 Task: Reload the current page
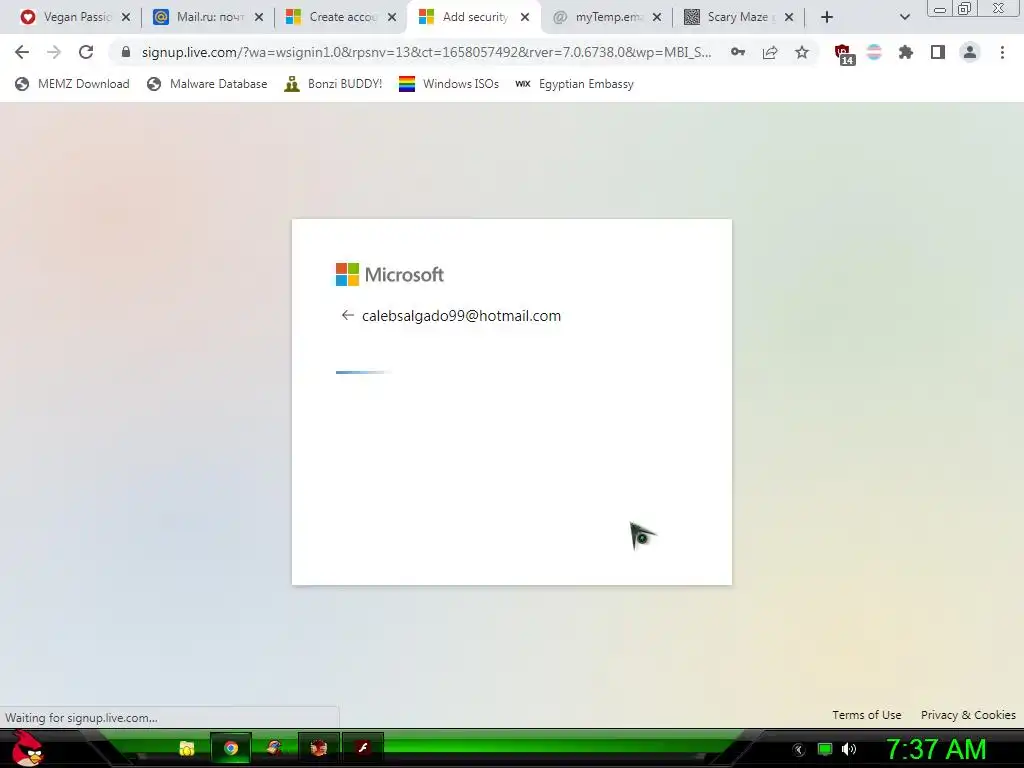86,52
